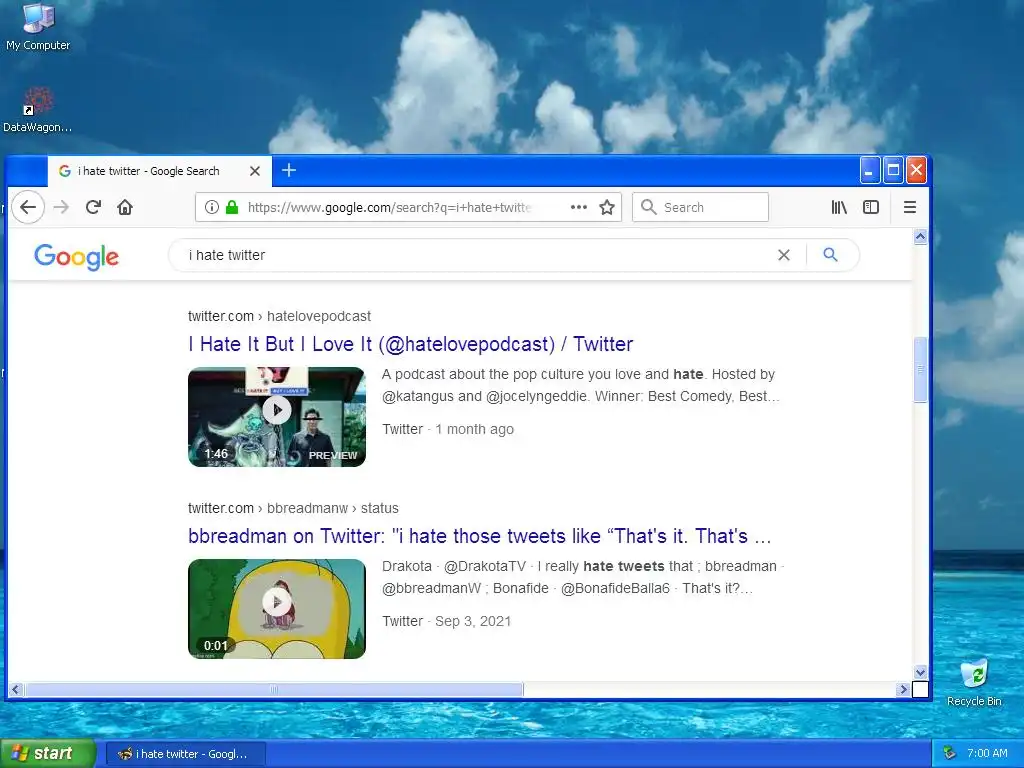
Task: Open the Library bookshelf icon
Action: tap(839, 207)
